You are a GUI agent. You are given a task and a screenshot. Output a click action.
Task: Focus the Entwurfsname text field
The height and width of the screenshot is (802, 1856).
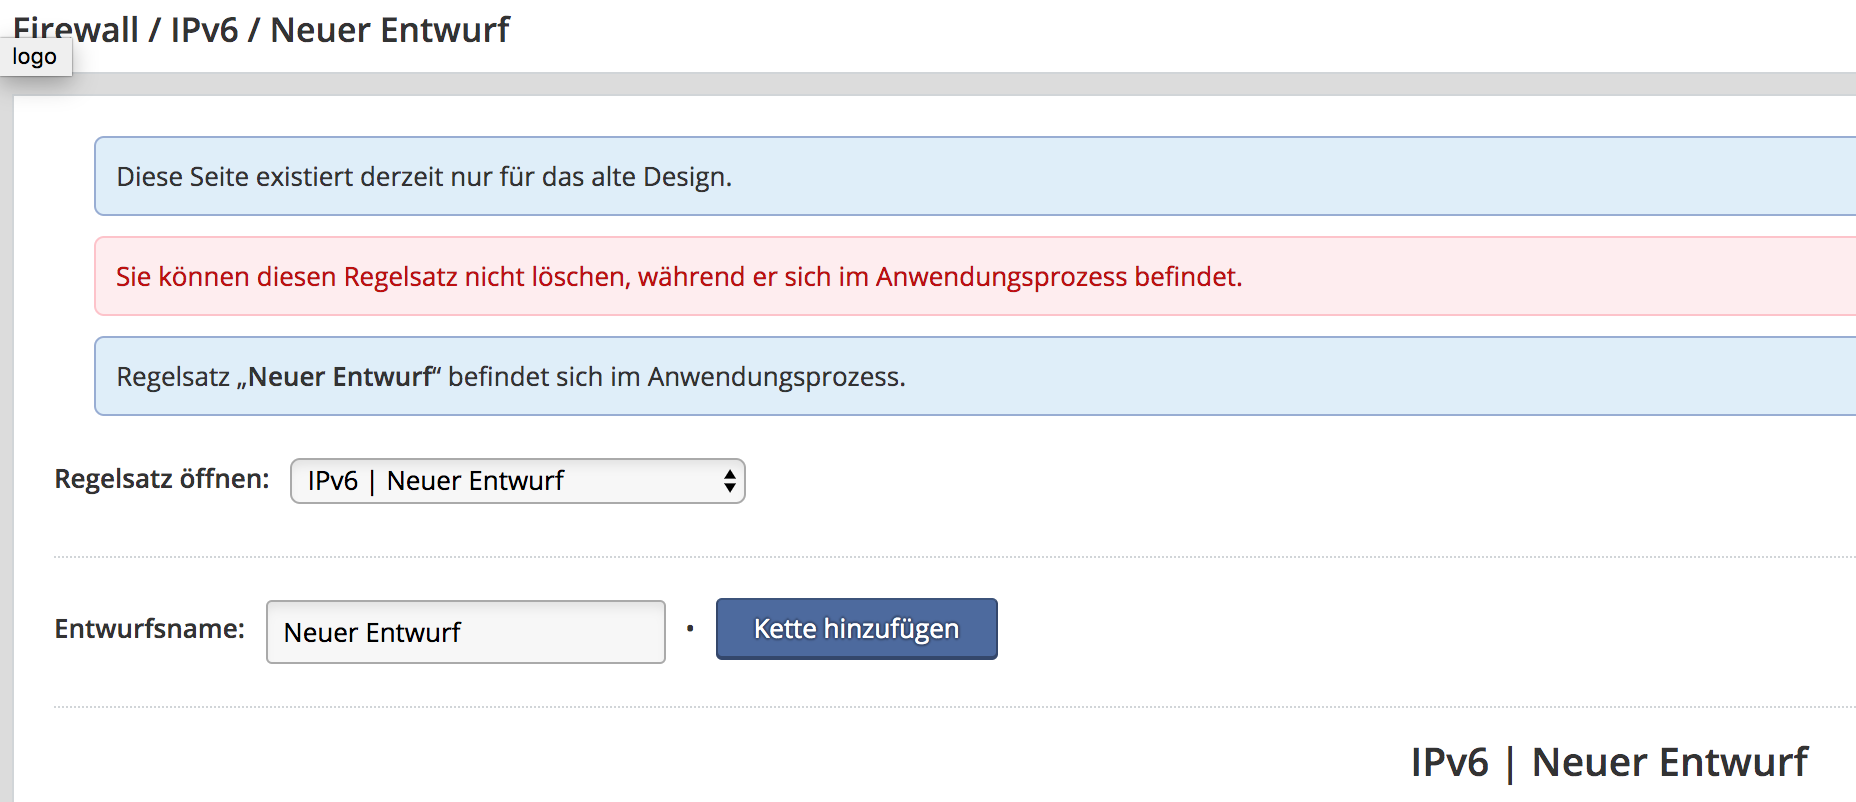[465, 632]
